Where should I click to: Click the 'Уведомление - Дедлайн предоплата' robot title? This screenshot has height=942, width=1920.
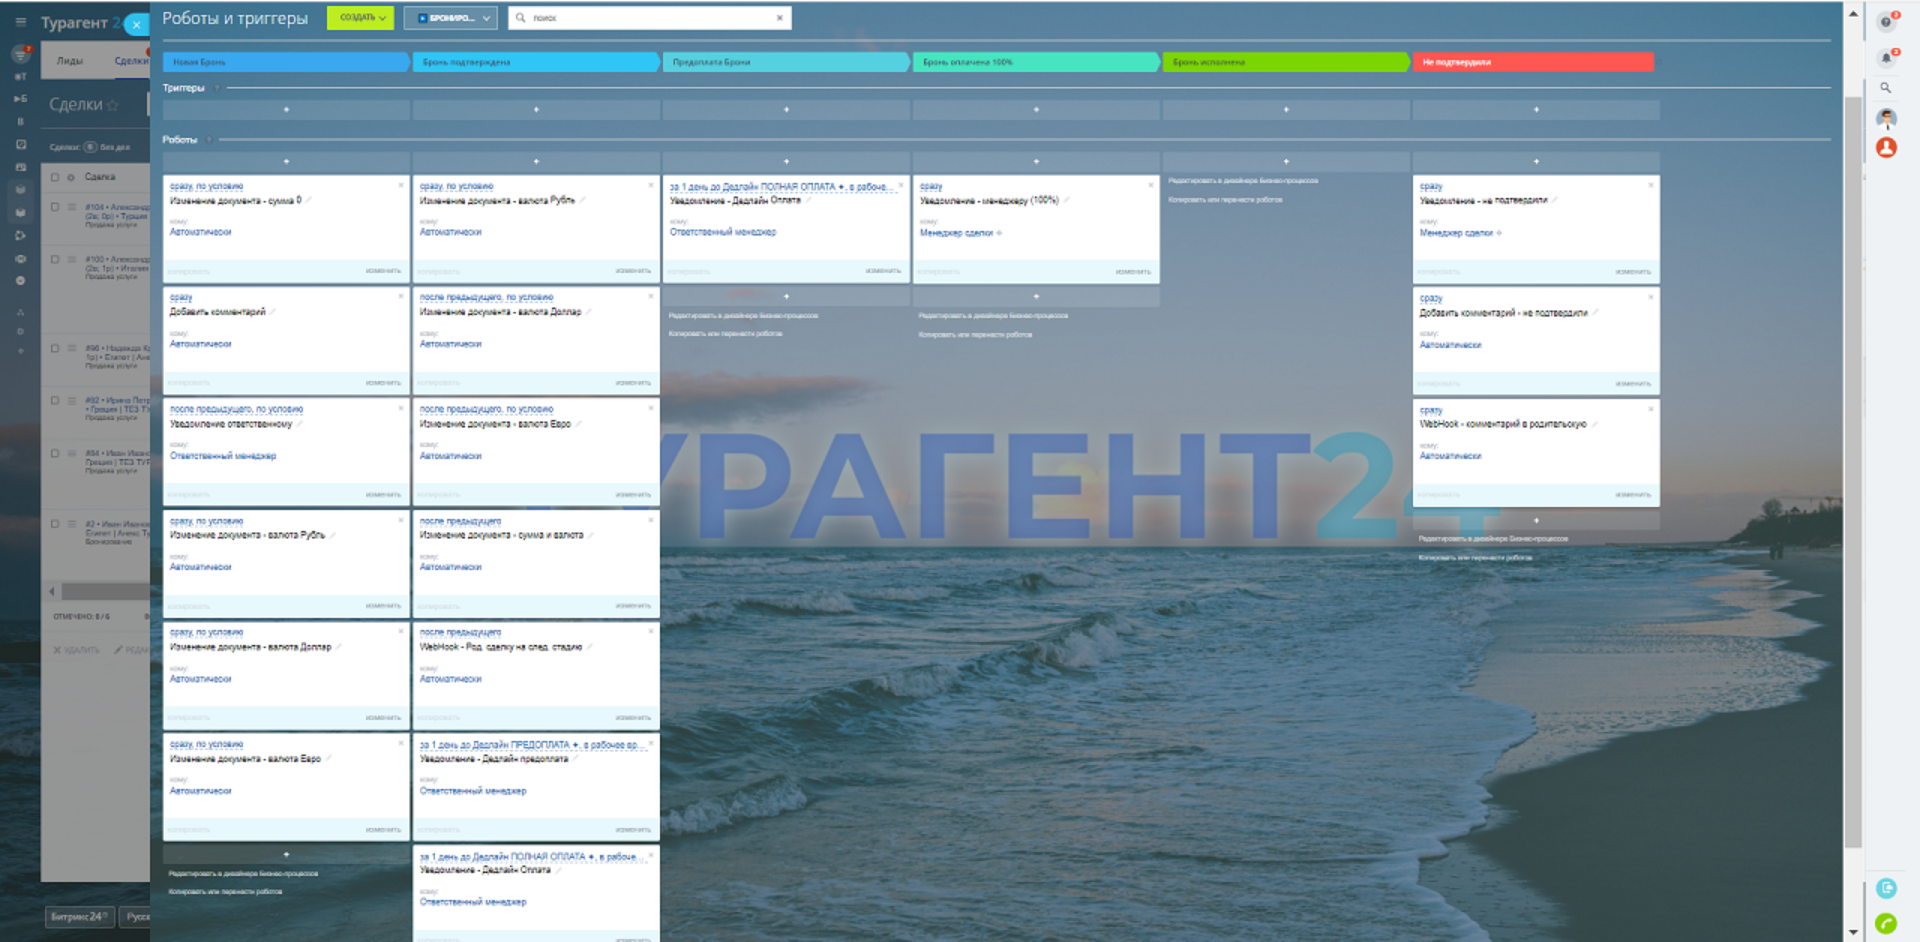tap(494, 759)
